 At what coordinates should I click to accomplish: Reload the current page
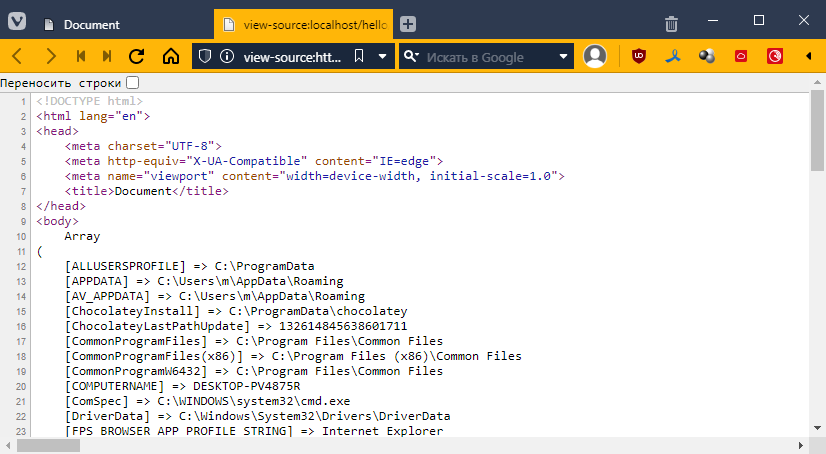click(x=137, y=56)
